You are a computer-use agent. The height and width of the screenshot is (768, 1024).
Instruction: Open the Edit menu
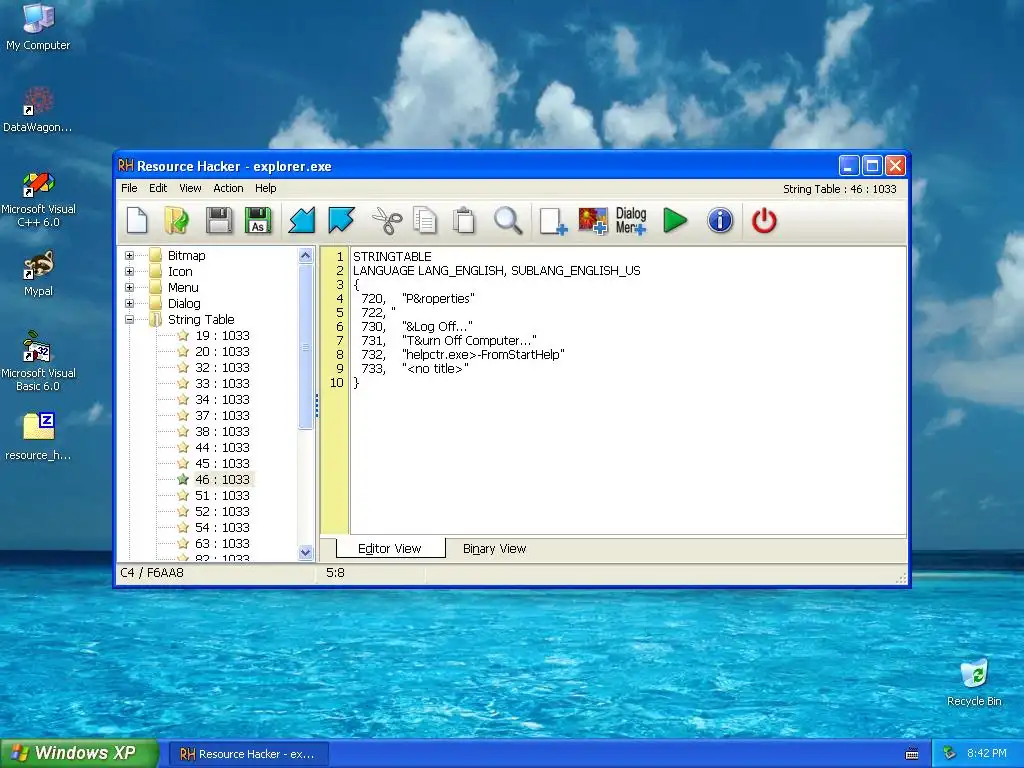pos(158,188)
